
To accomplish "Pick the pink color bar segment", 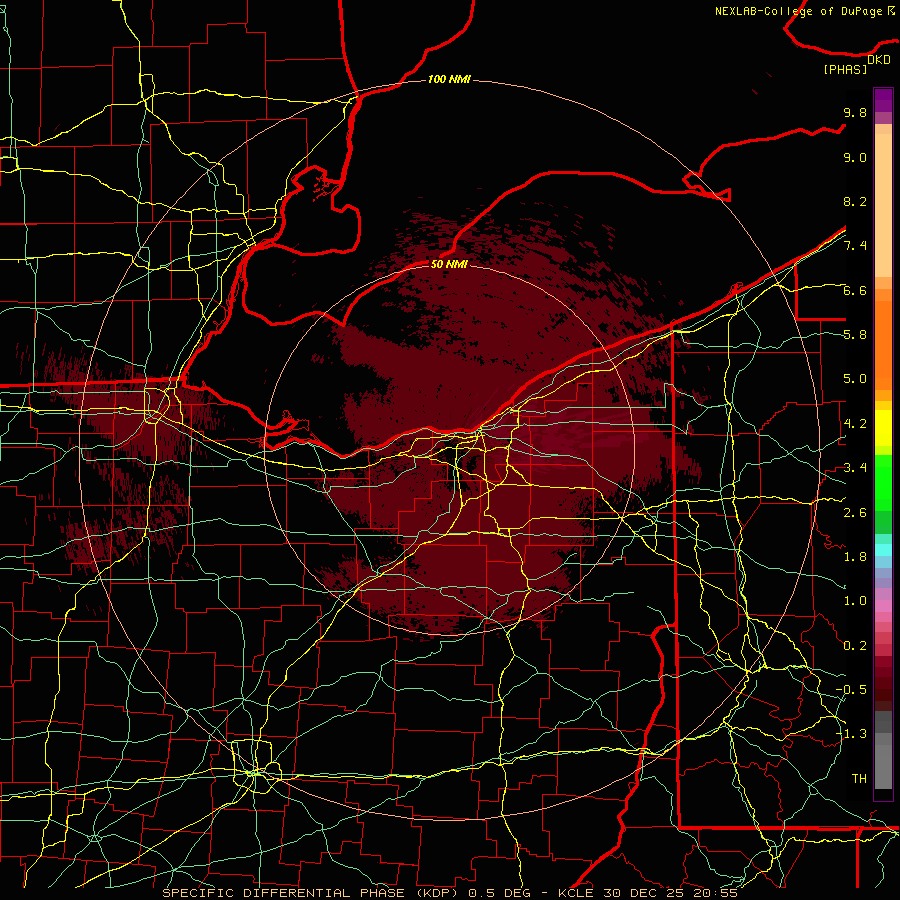I will (883, 606).
